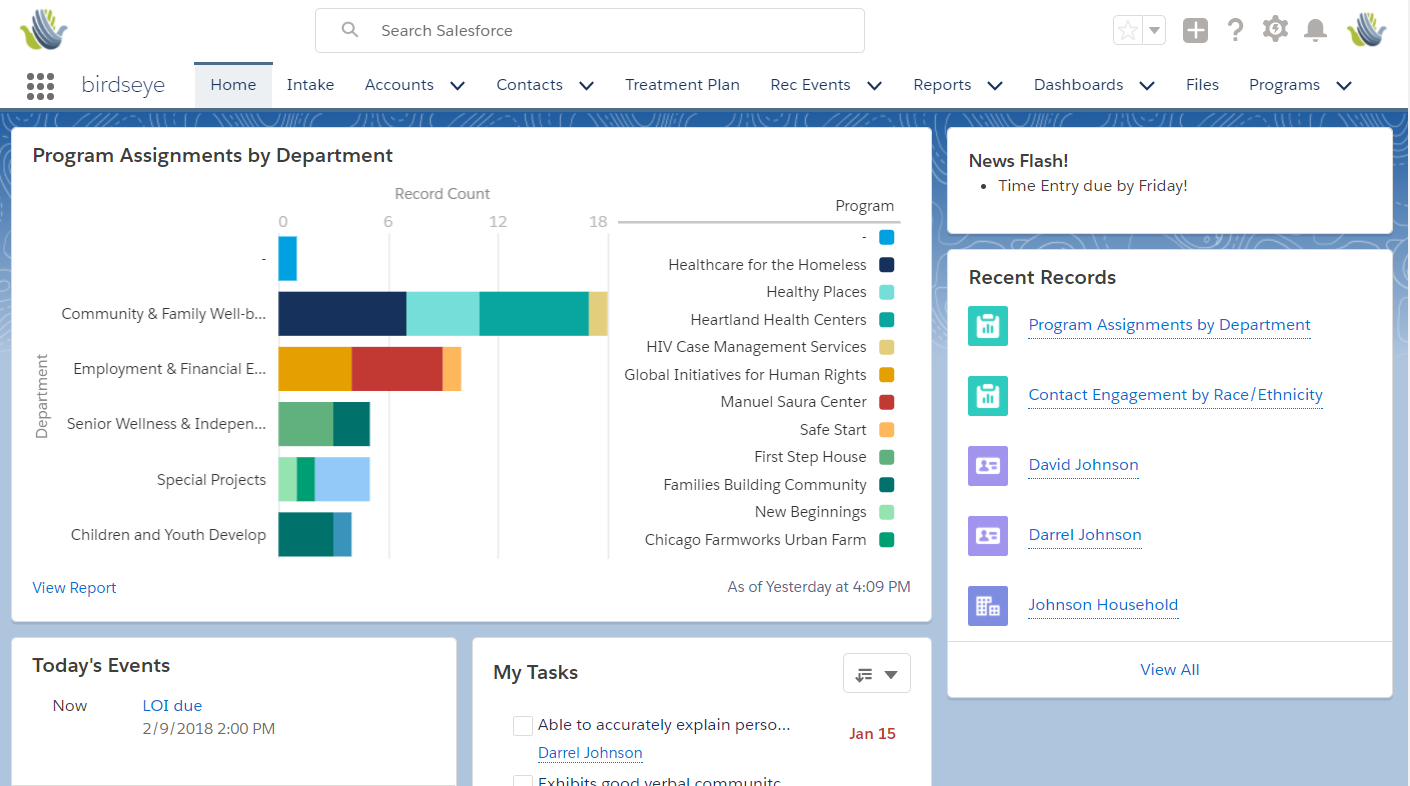The image size is (1410, 786).
Task: Click the global create plus icon
Action: 1195,29
